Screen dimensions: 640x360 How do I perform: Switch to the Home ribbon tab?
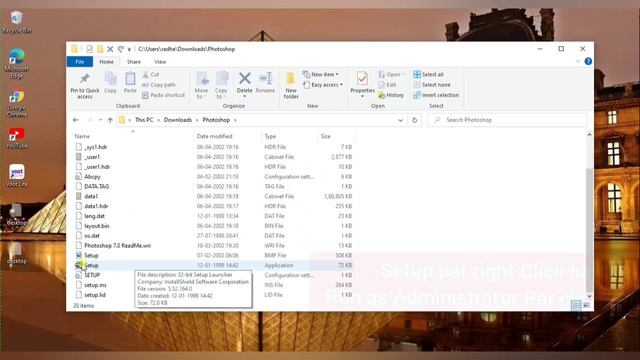(106, 62)
